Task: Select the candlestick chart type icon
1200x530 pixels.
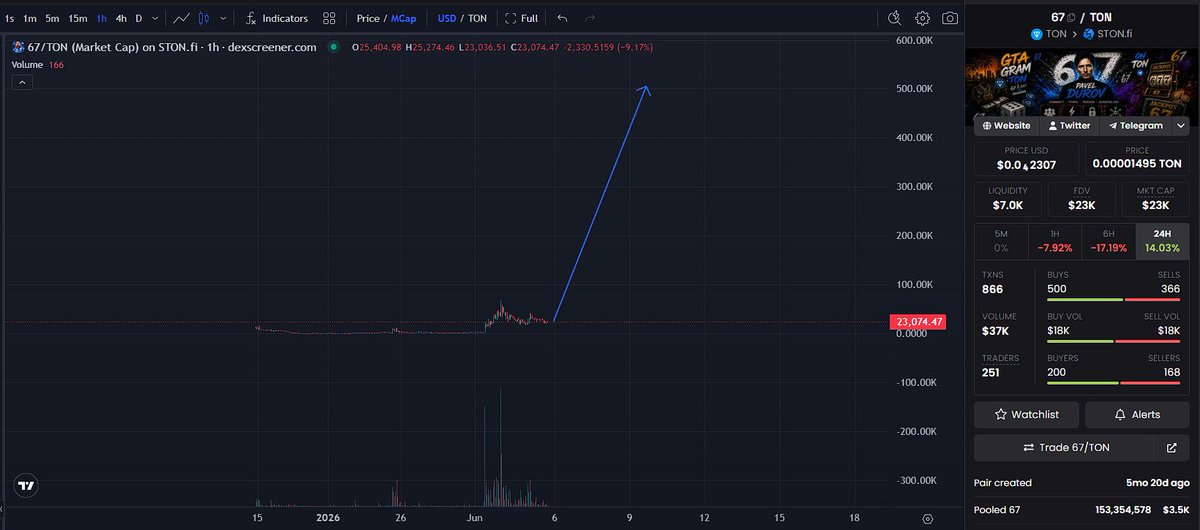Action: click(205, 18)
